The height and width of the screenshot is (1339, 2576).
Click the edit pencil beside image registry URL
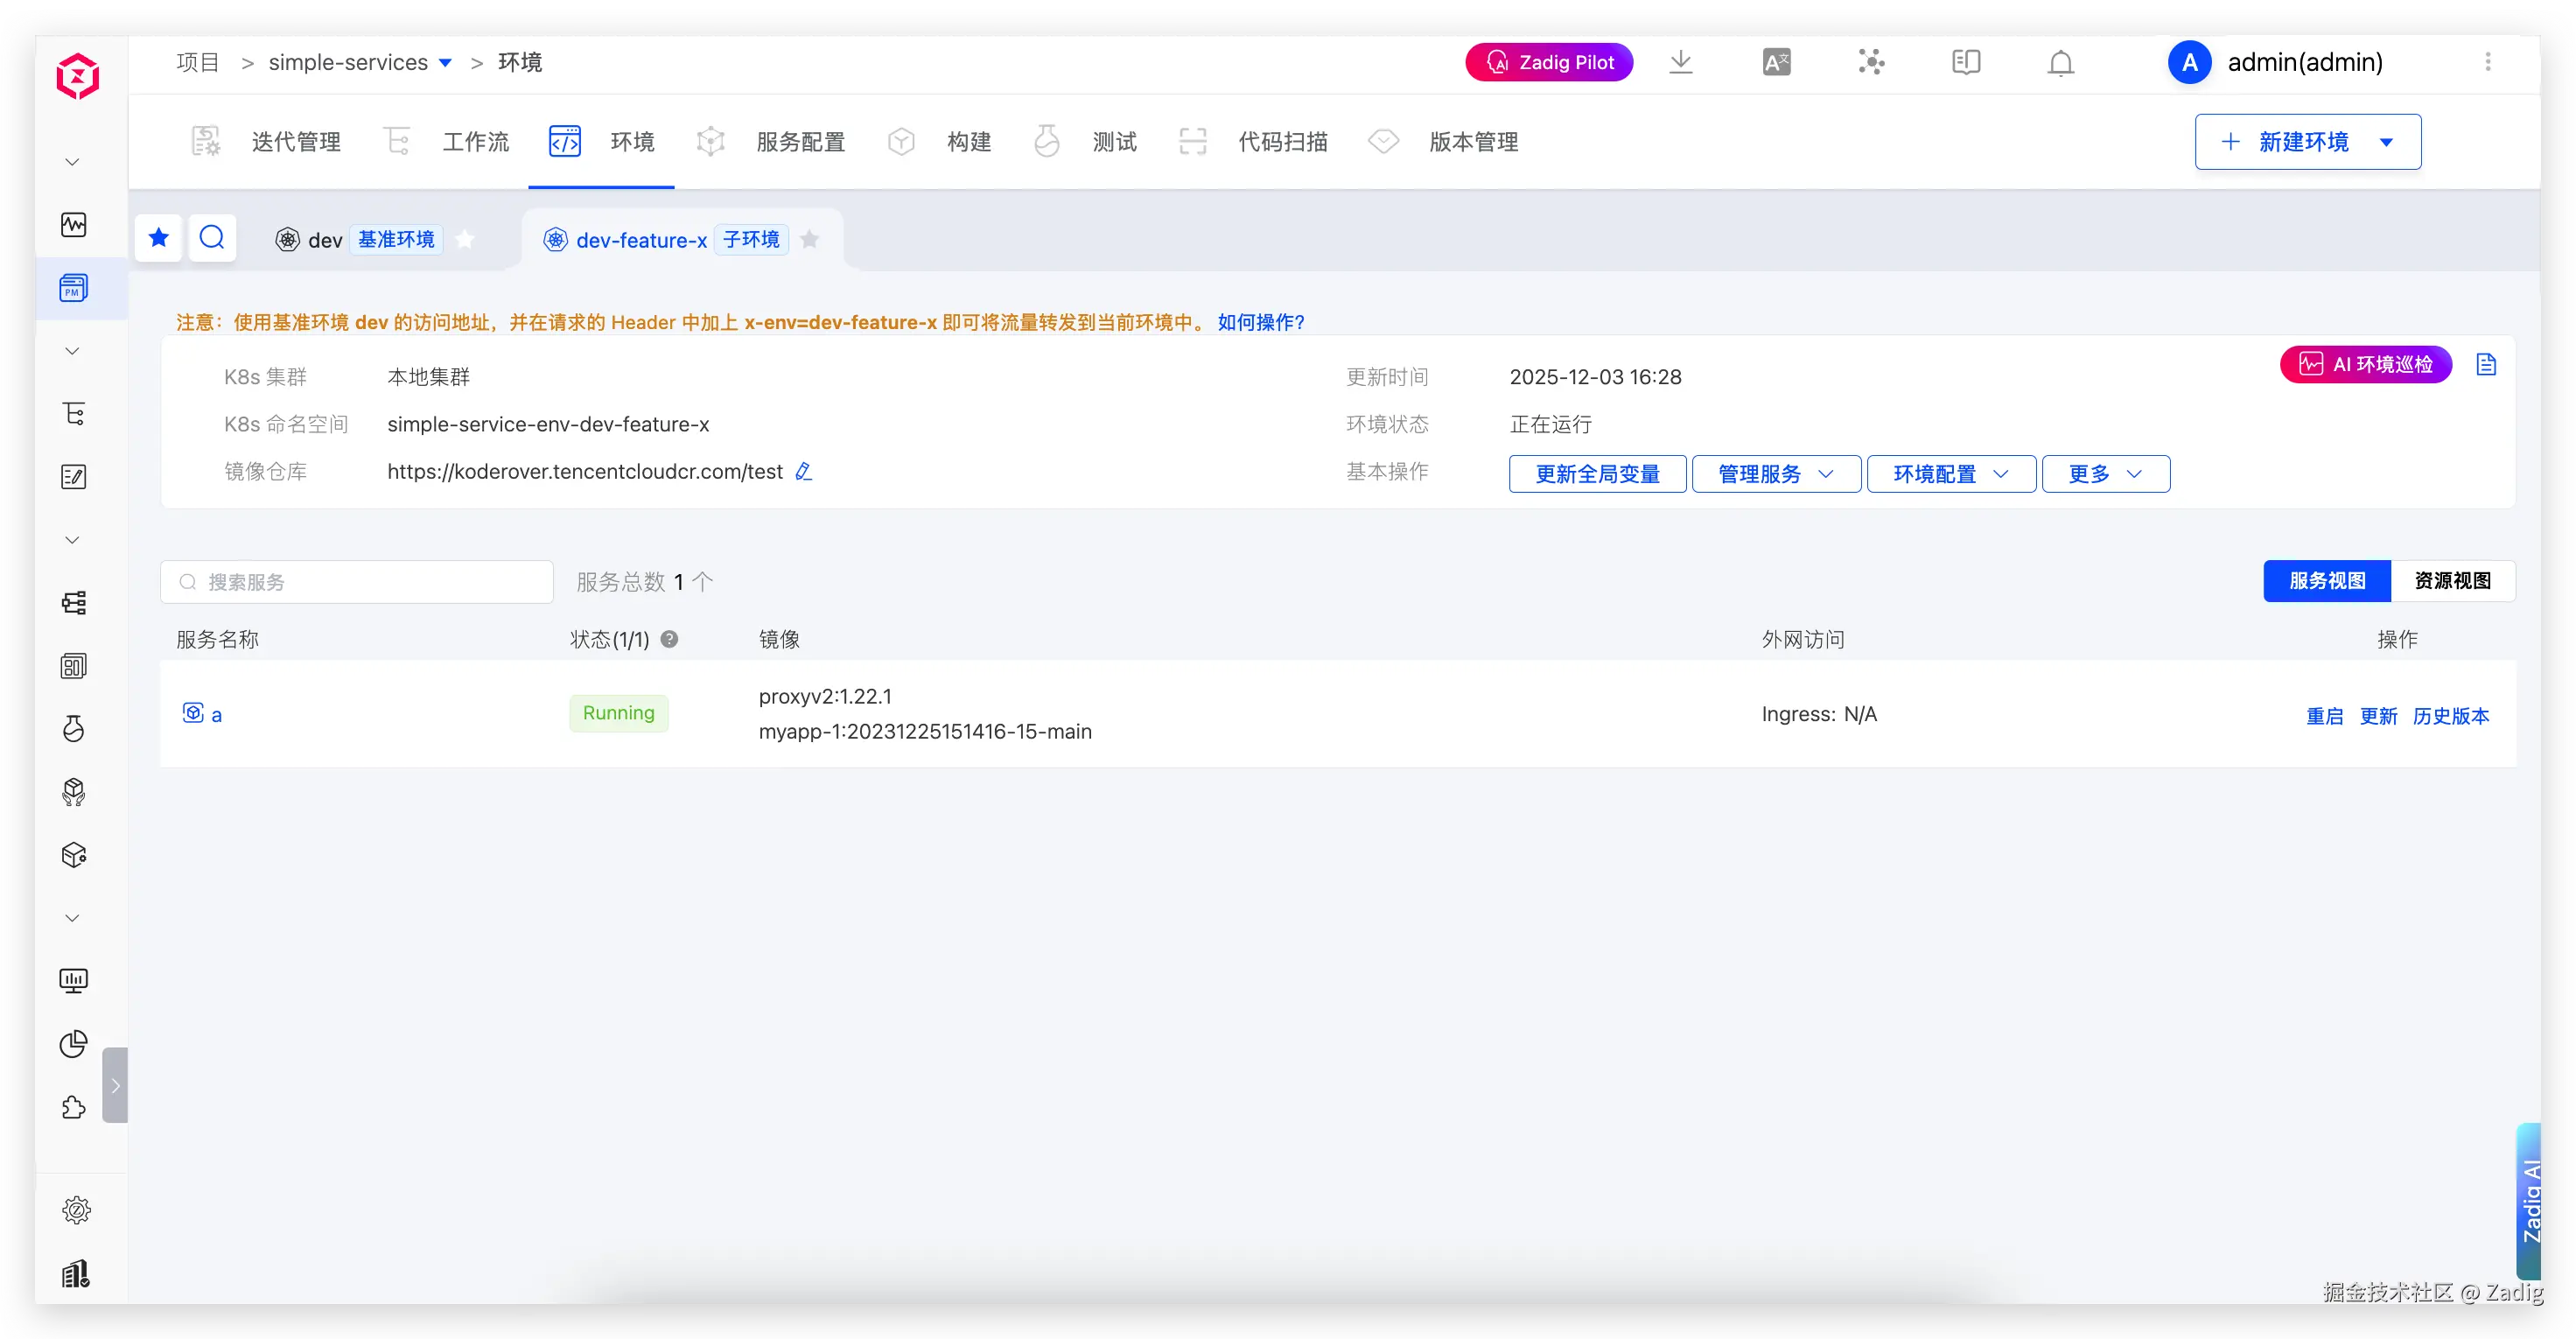pos(803,471)
